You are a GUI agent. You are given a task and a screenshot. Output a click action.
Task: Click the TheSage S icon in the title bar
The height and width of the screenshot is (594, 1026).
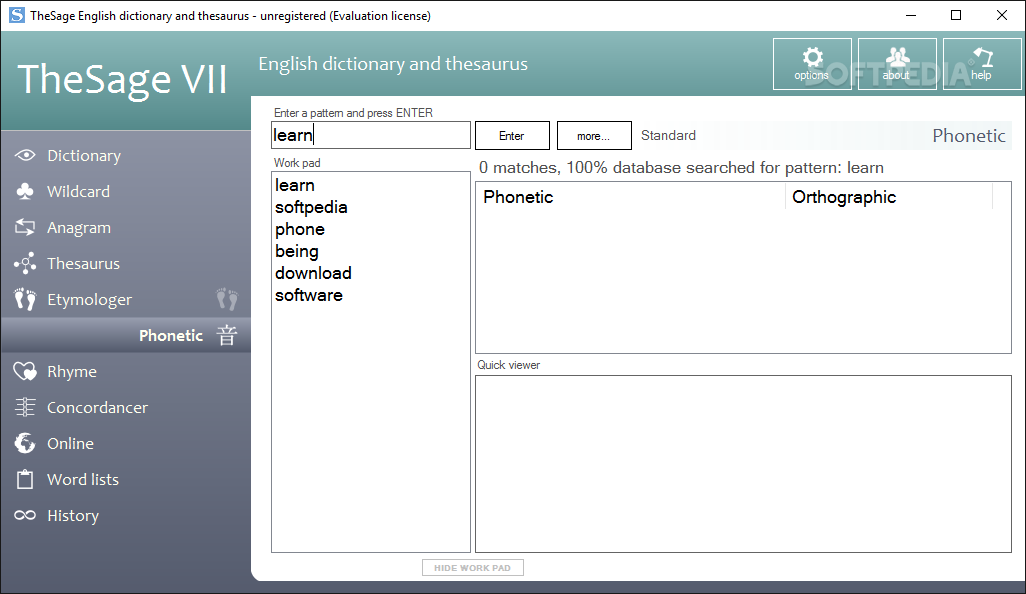tap(16, 15)
